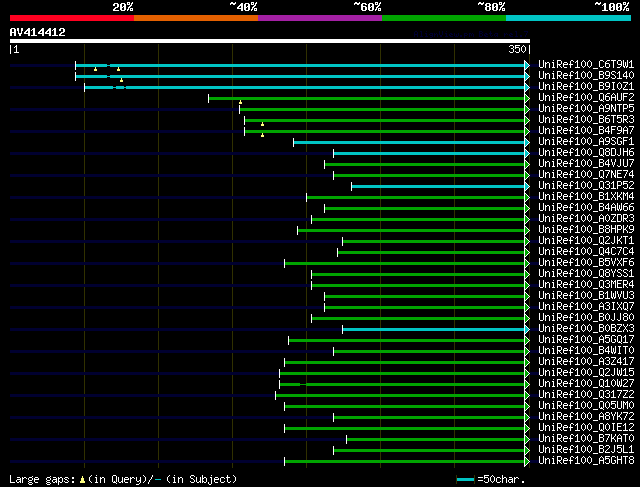
Task: Click the UniRef100_C6T9W1 hit label
Action: coord(586,64)
